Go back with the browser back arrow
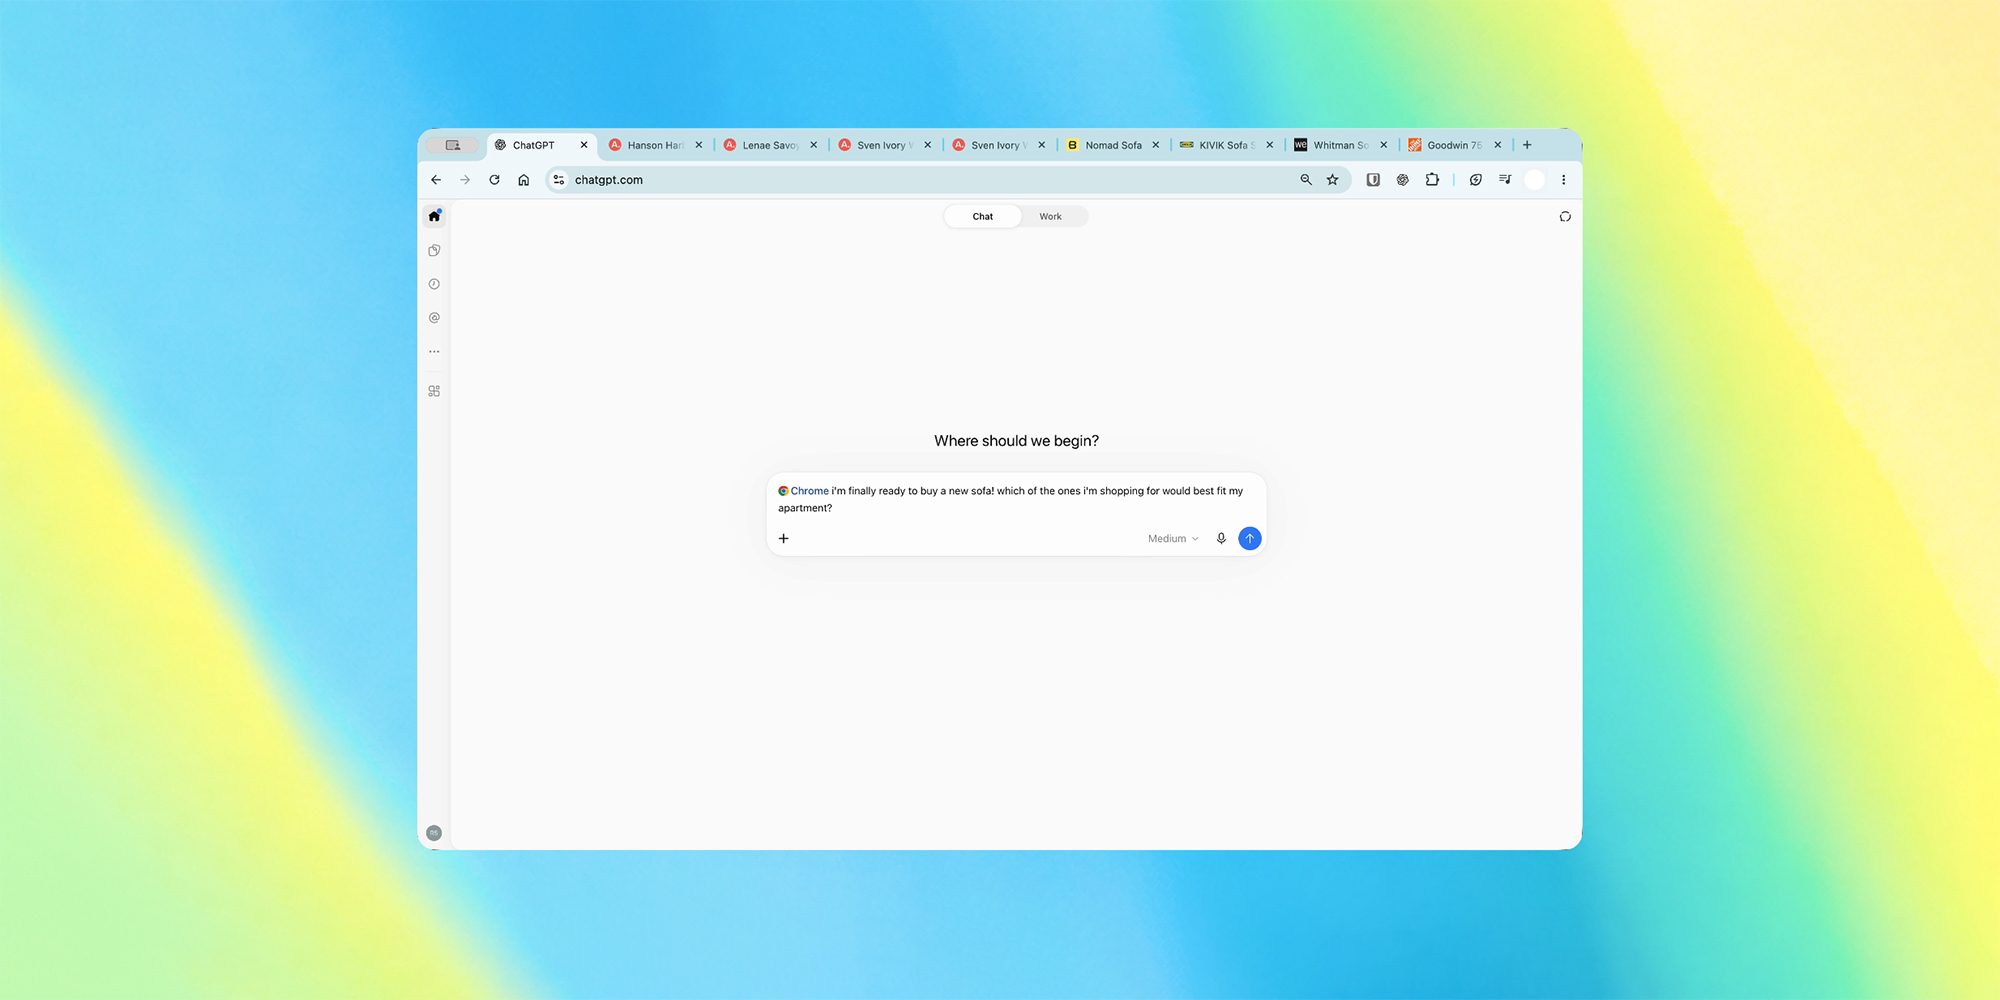The height and width of the screenshot is (1000, 2000). pos(436,180)
